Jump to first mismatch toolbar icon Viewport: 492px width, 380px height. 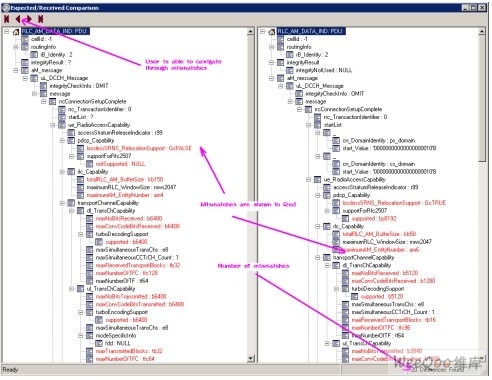click(7, 19)
